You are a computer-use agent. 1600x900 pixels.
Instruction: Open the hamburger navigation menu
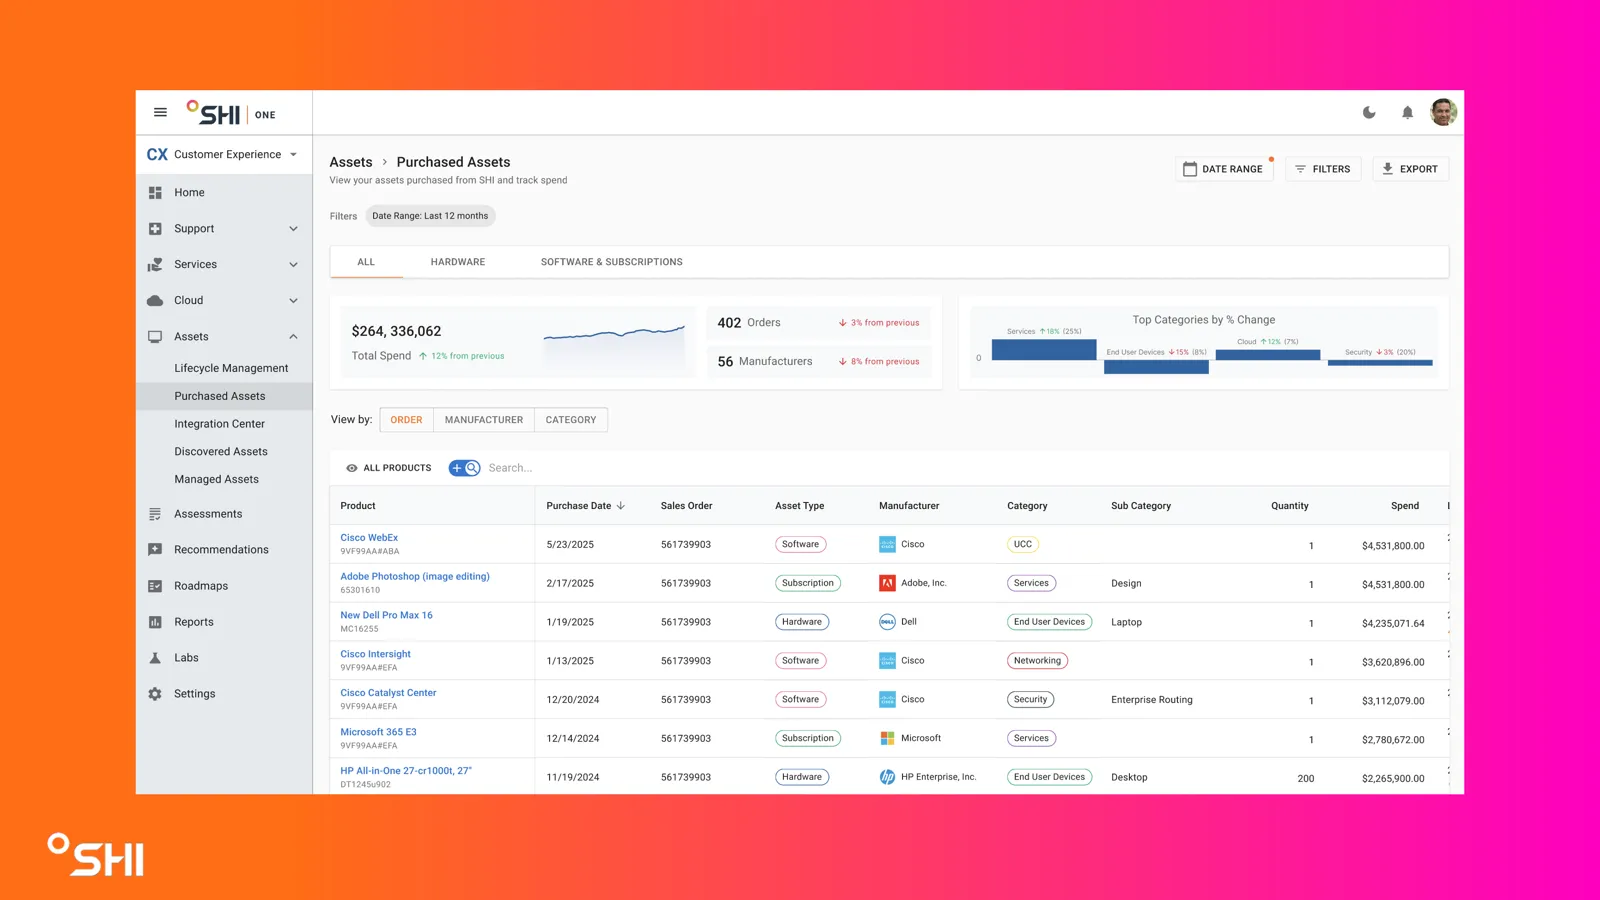coord(160,112)
